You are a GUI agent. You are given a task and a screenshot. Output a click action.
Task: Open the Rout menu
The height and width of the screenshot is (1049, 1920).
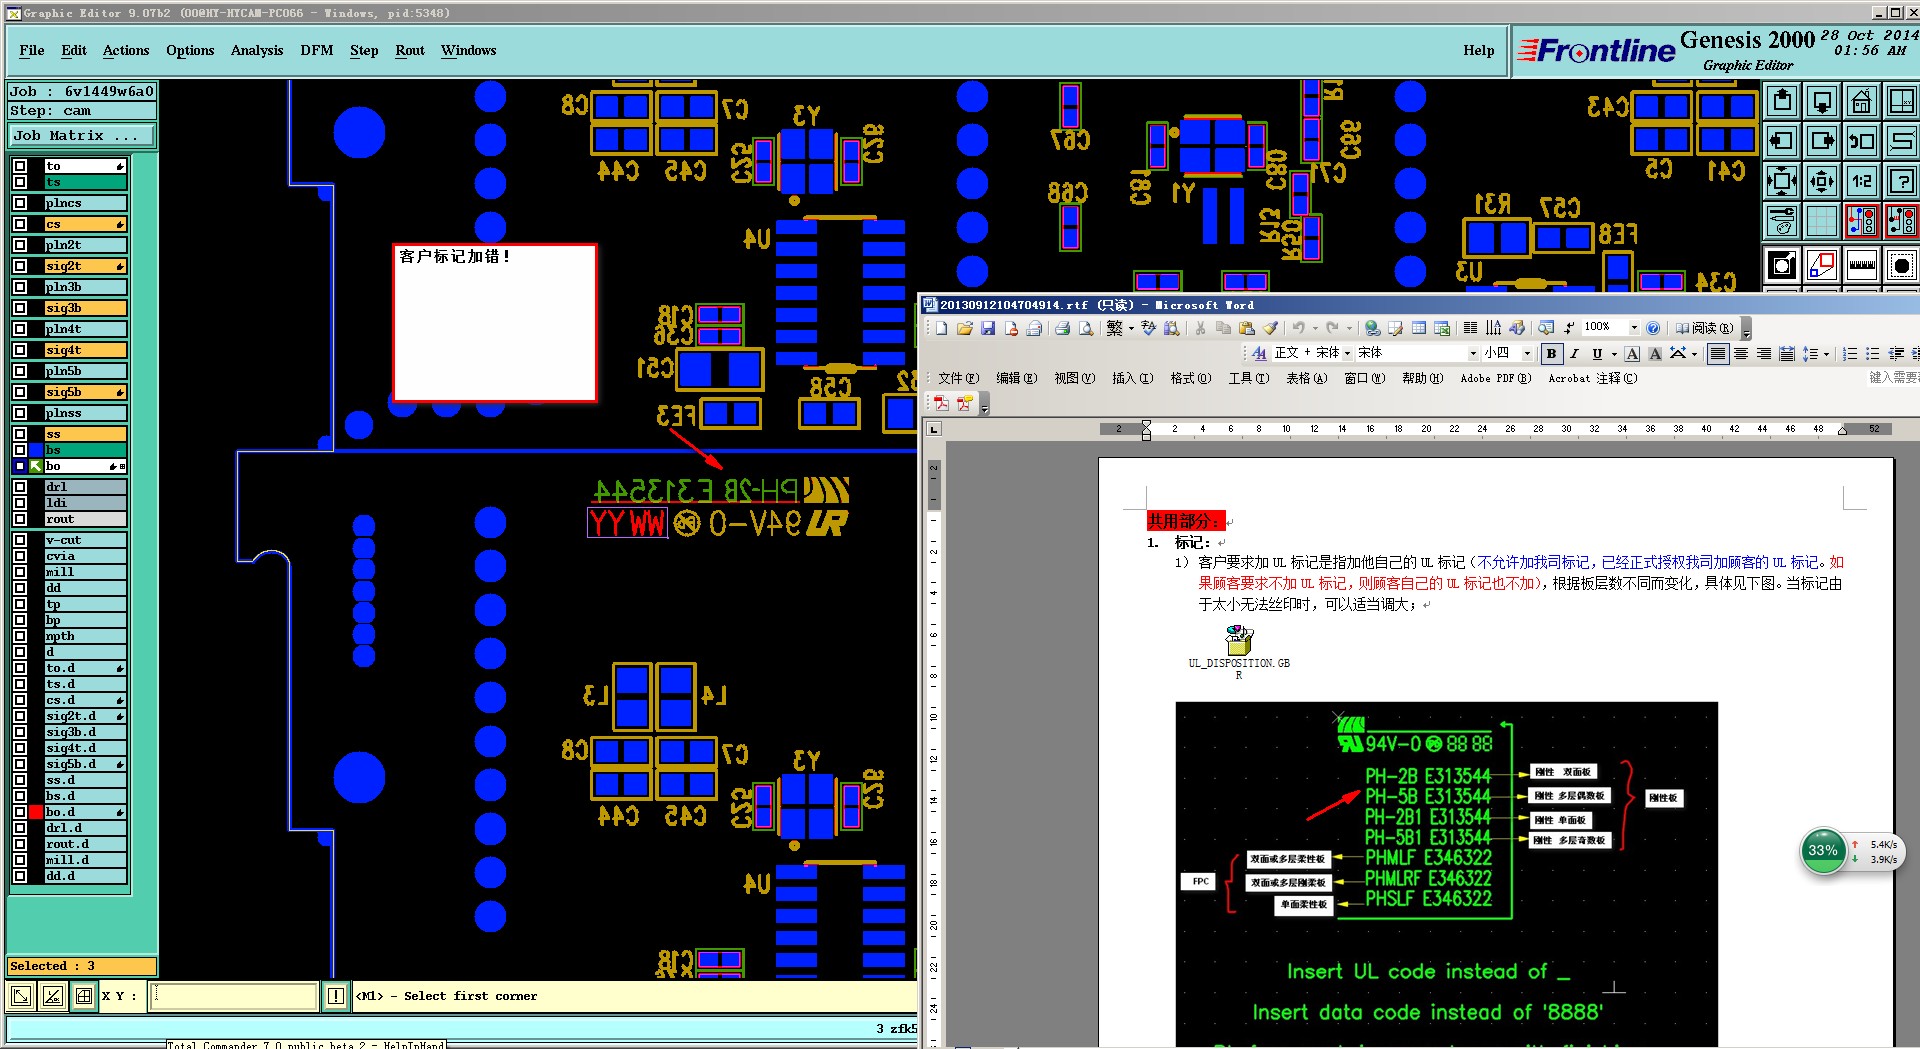[x=410, y=51]
